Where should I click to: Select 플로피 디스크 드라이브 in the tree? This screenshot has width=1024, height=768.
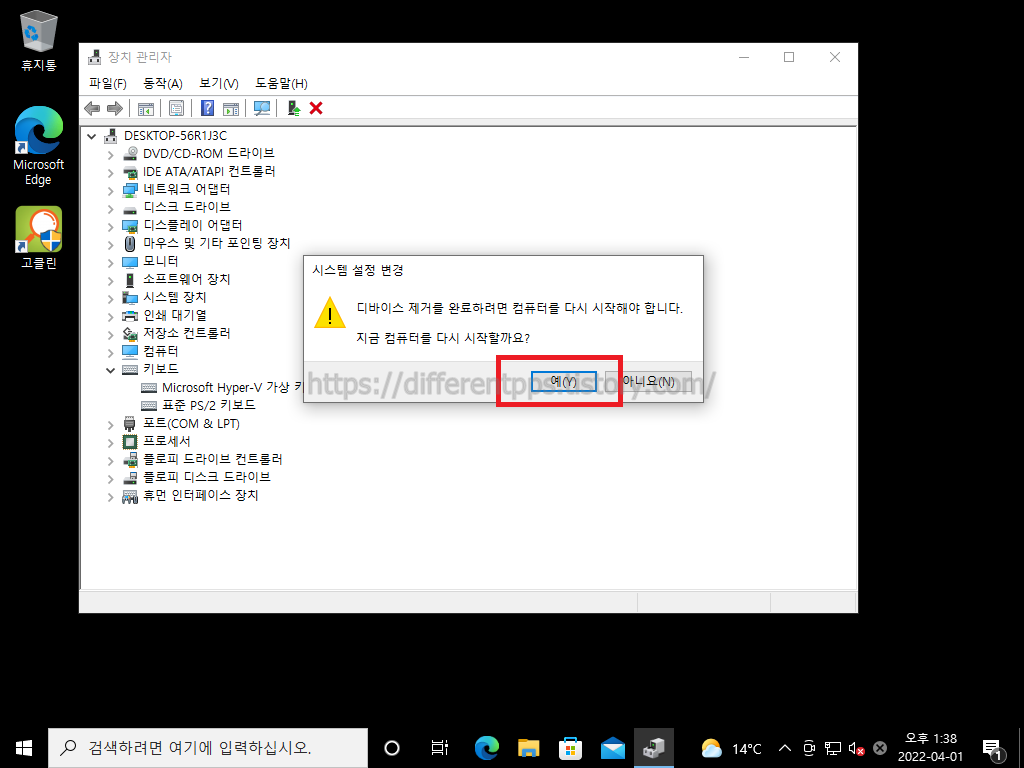[206, 477]
